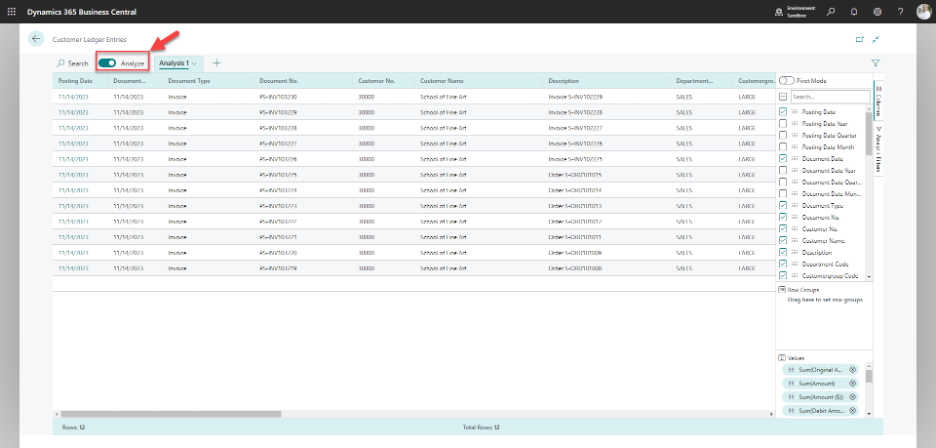Open the user profile avatar
Screen dimensions: 936x448
(923, 11)
